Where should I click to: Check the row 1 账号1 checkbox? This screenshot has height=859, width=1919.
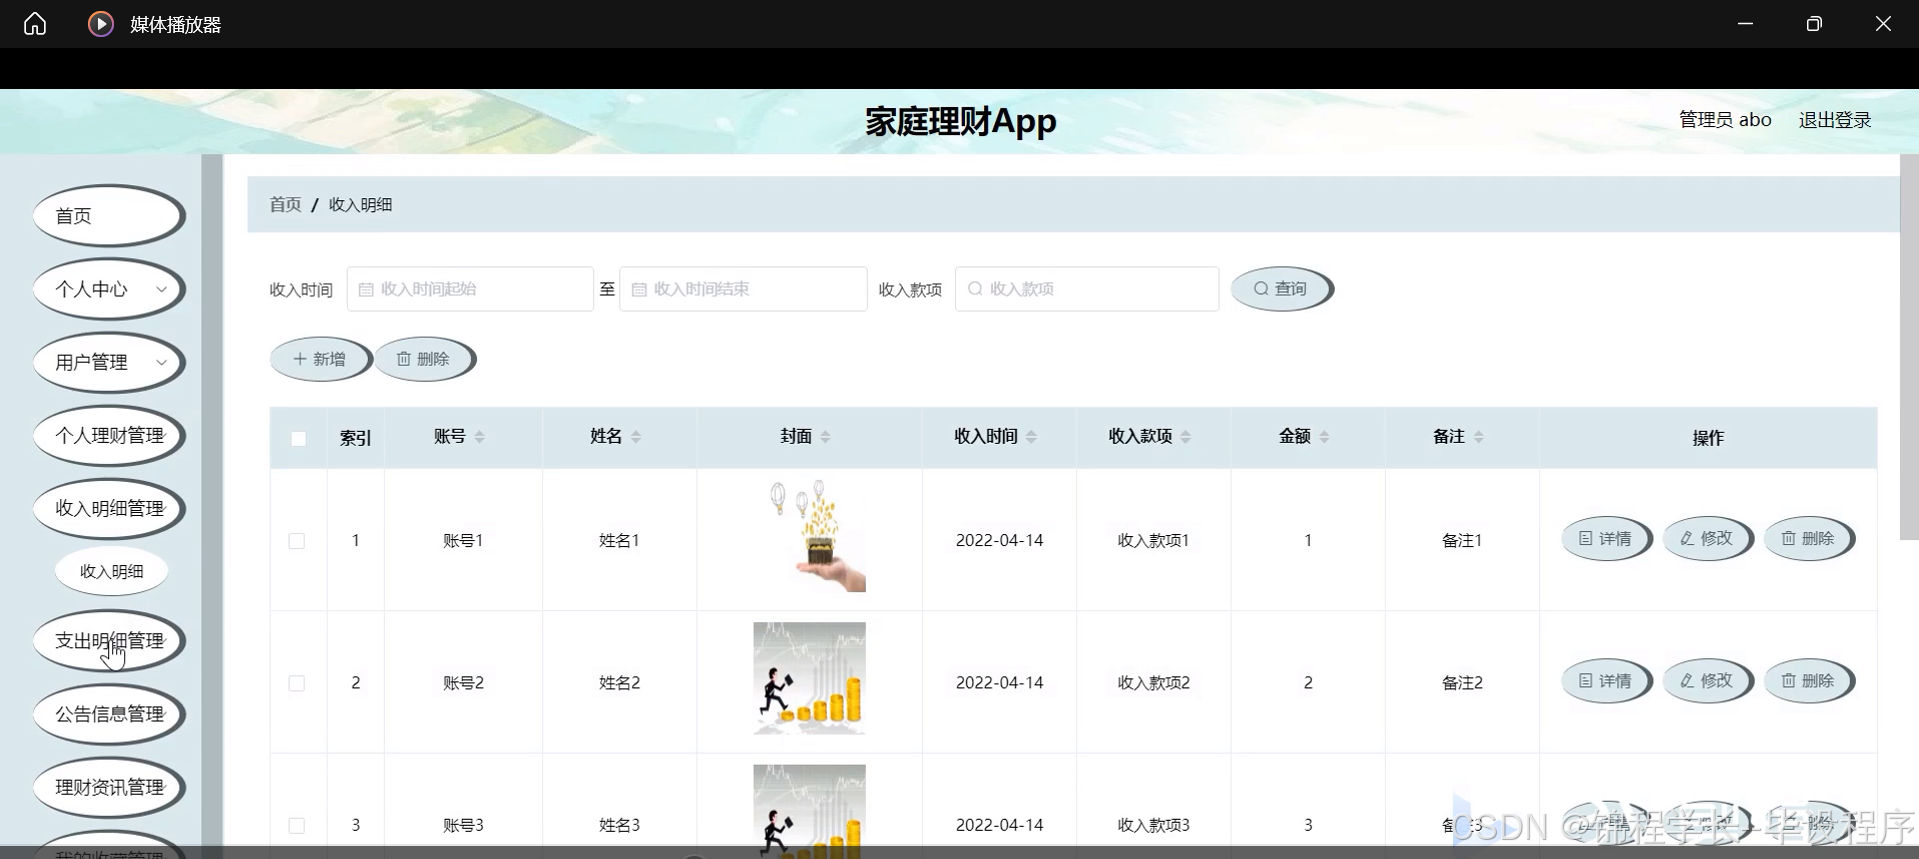297,541
